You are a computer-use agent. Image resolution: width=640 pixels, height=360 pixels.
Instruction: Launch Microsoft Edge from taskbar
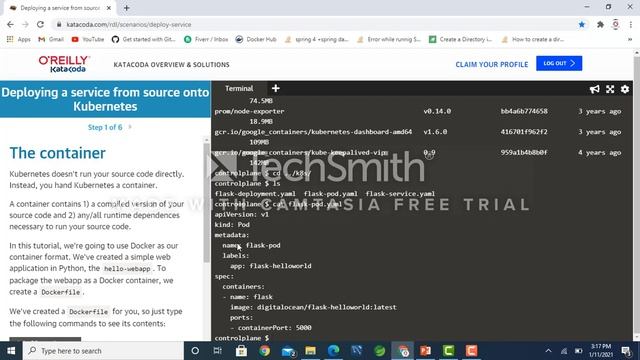click(333, 351)
